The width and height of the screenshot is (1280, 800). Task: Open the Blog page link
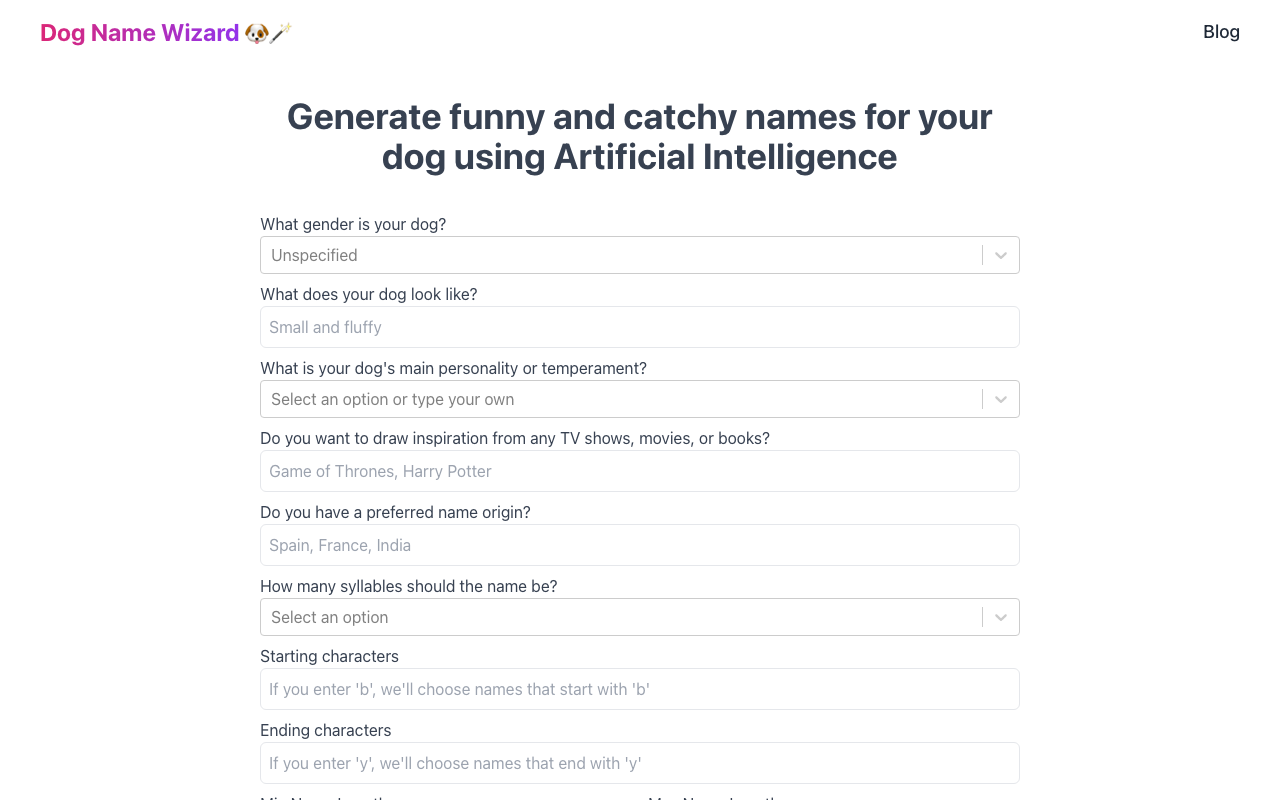tap(1221, 32)
